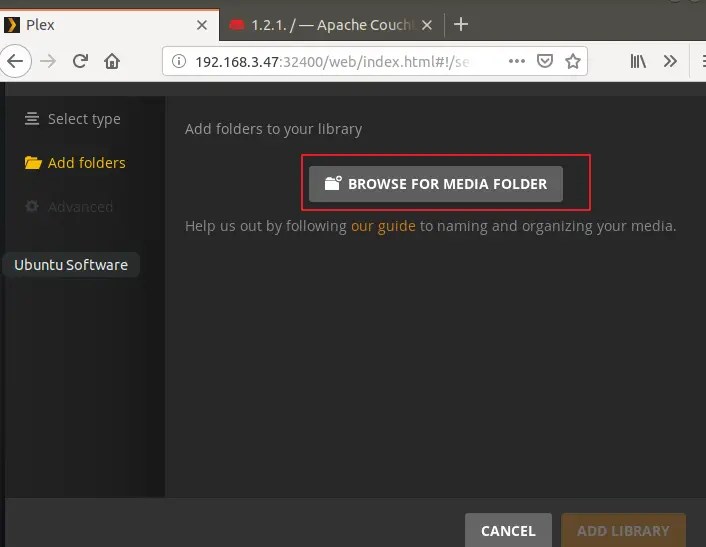This screenshot has width=706, height=547.
Task: Open the disabled Advanced step
Action: [x=69, y=207]
